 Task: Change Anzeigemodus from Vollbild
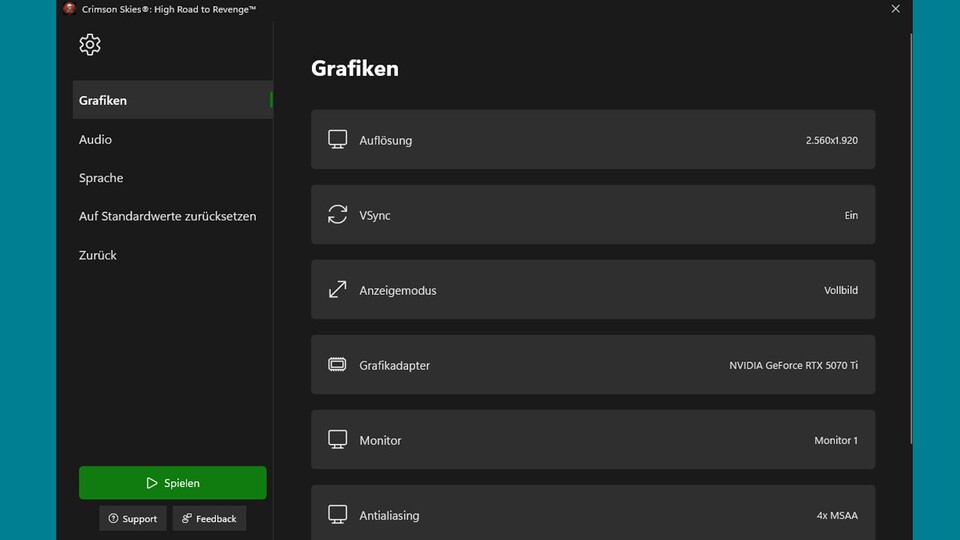pos(841,290)
